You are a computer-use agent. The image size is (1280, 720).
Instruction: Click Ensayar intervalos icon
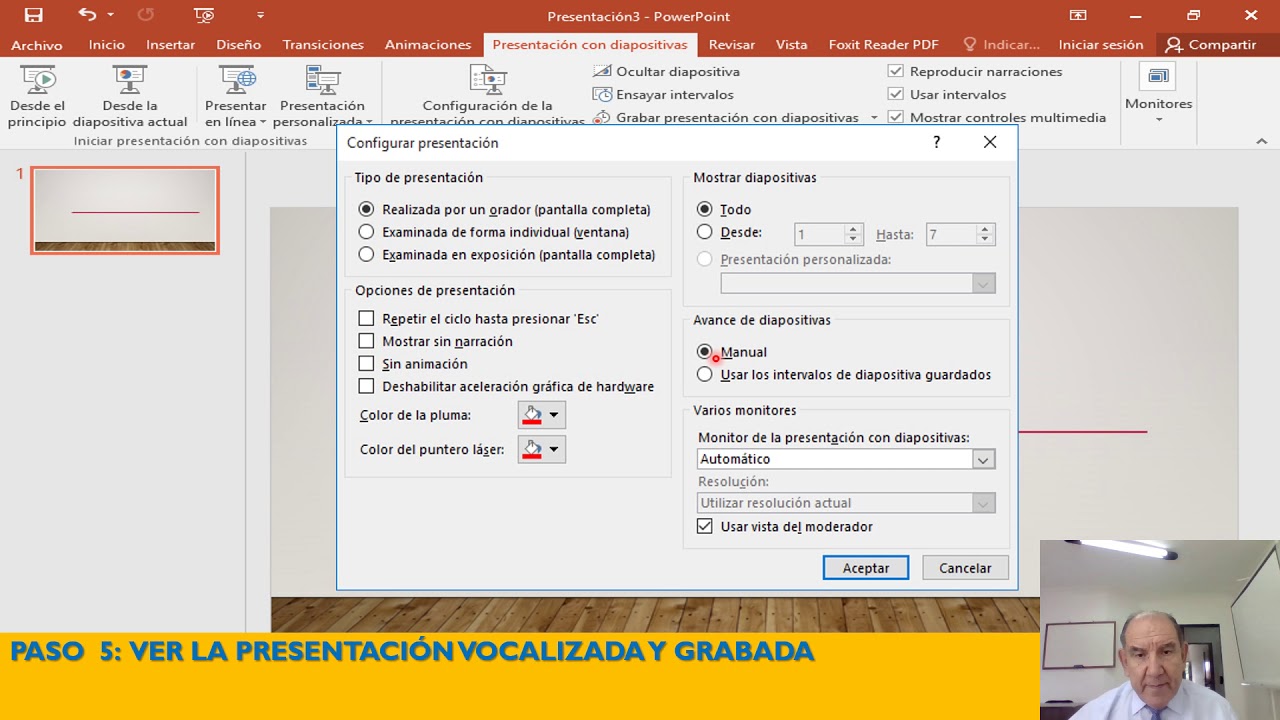click(602, 94)
